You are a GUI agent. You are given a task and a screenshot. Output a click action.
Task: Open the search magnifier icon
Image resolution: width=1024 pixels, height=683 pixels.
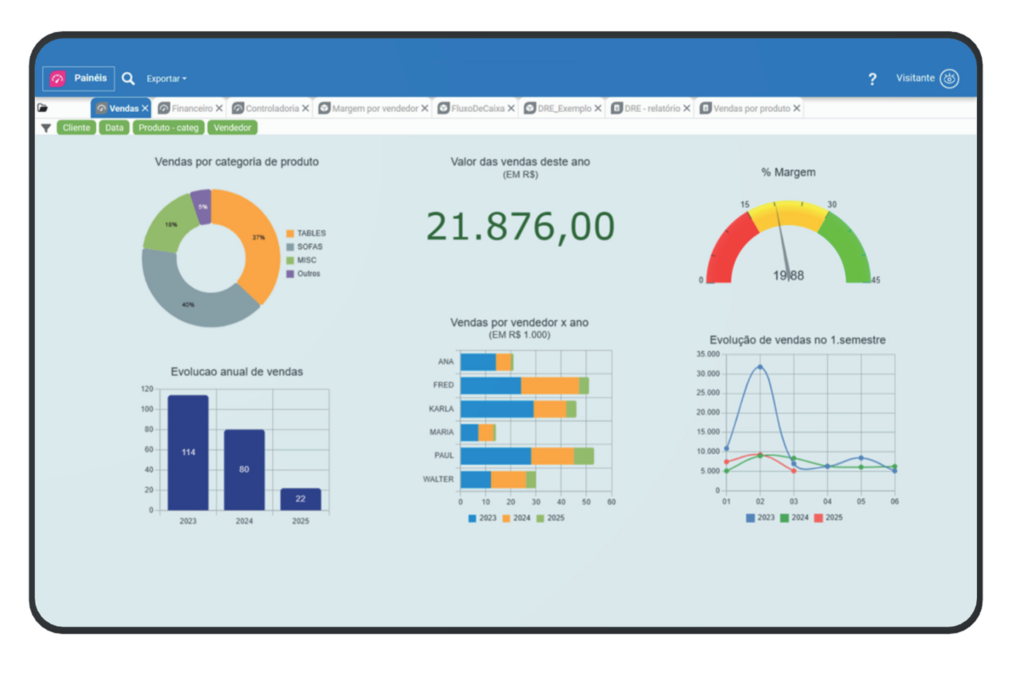[x=128, y=78]
